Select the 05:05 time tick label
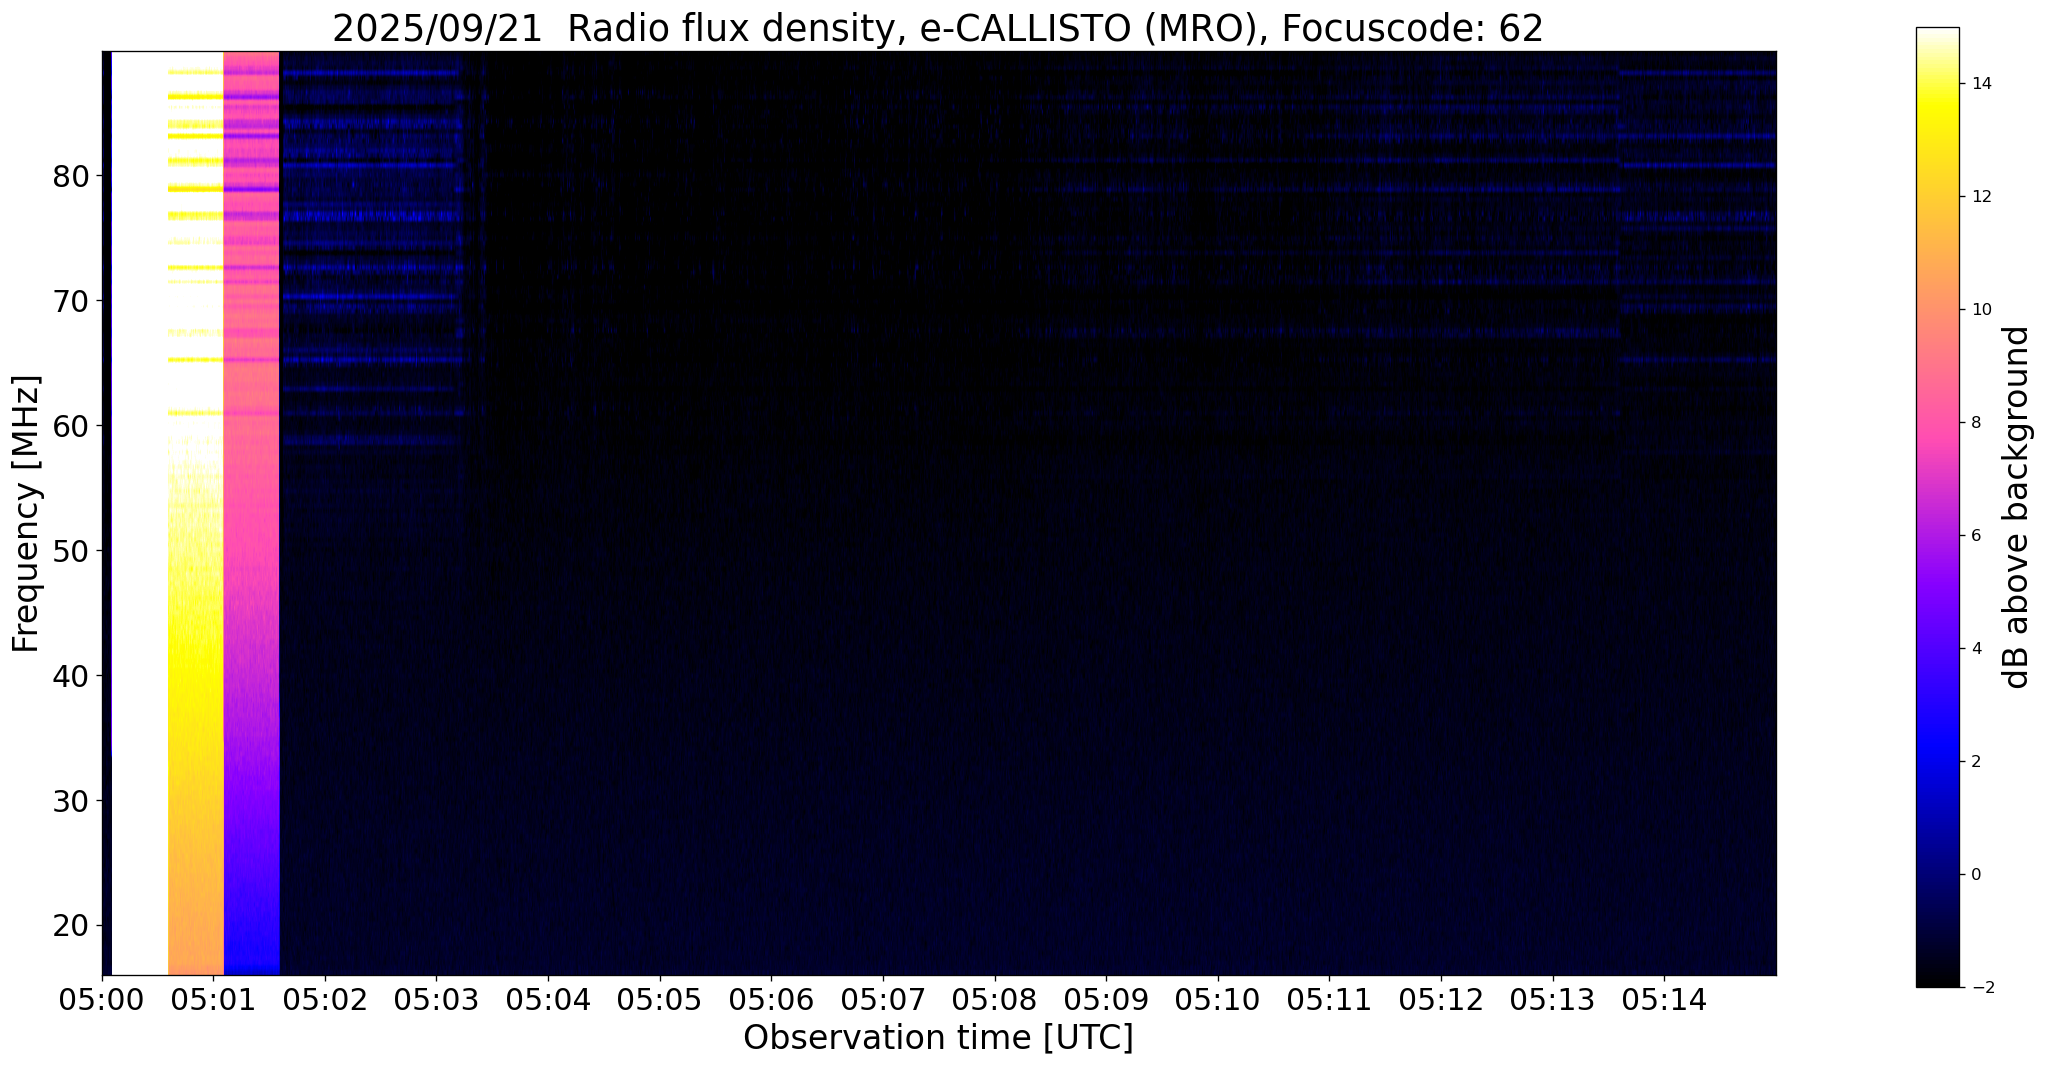The image size is (2047, 1067). tap(660, 1000)
